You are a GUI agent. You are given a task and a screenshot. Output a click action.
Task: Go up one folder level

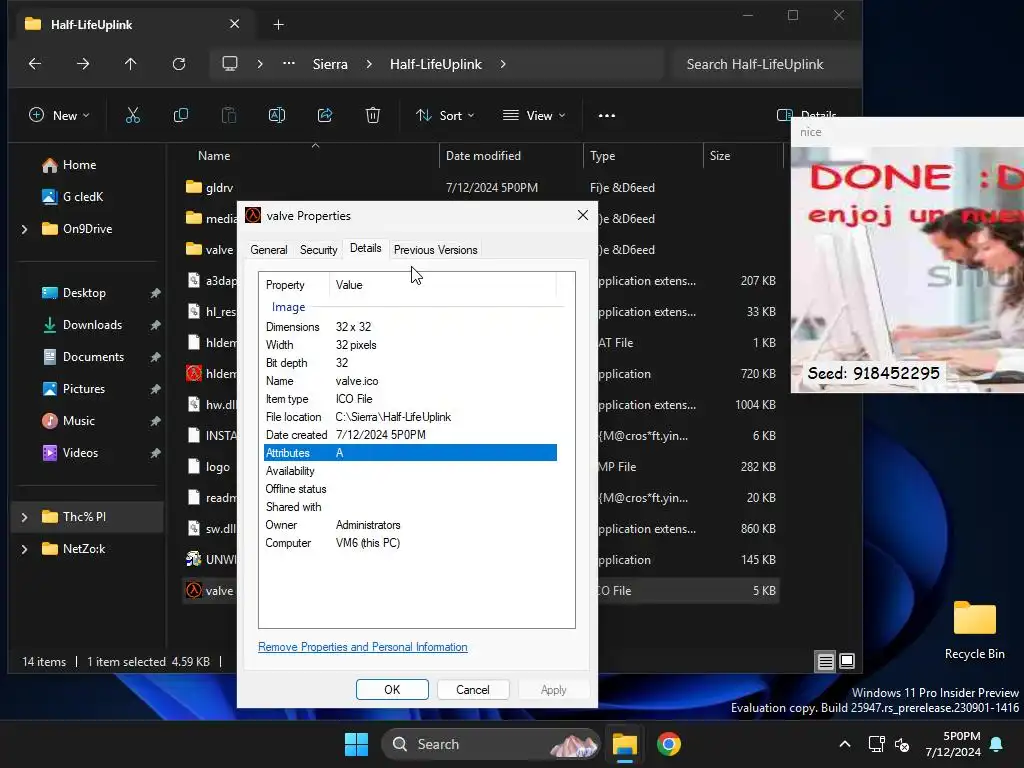click(131, 64)
